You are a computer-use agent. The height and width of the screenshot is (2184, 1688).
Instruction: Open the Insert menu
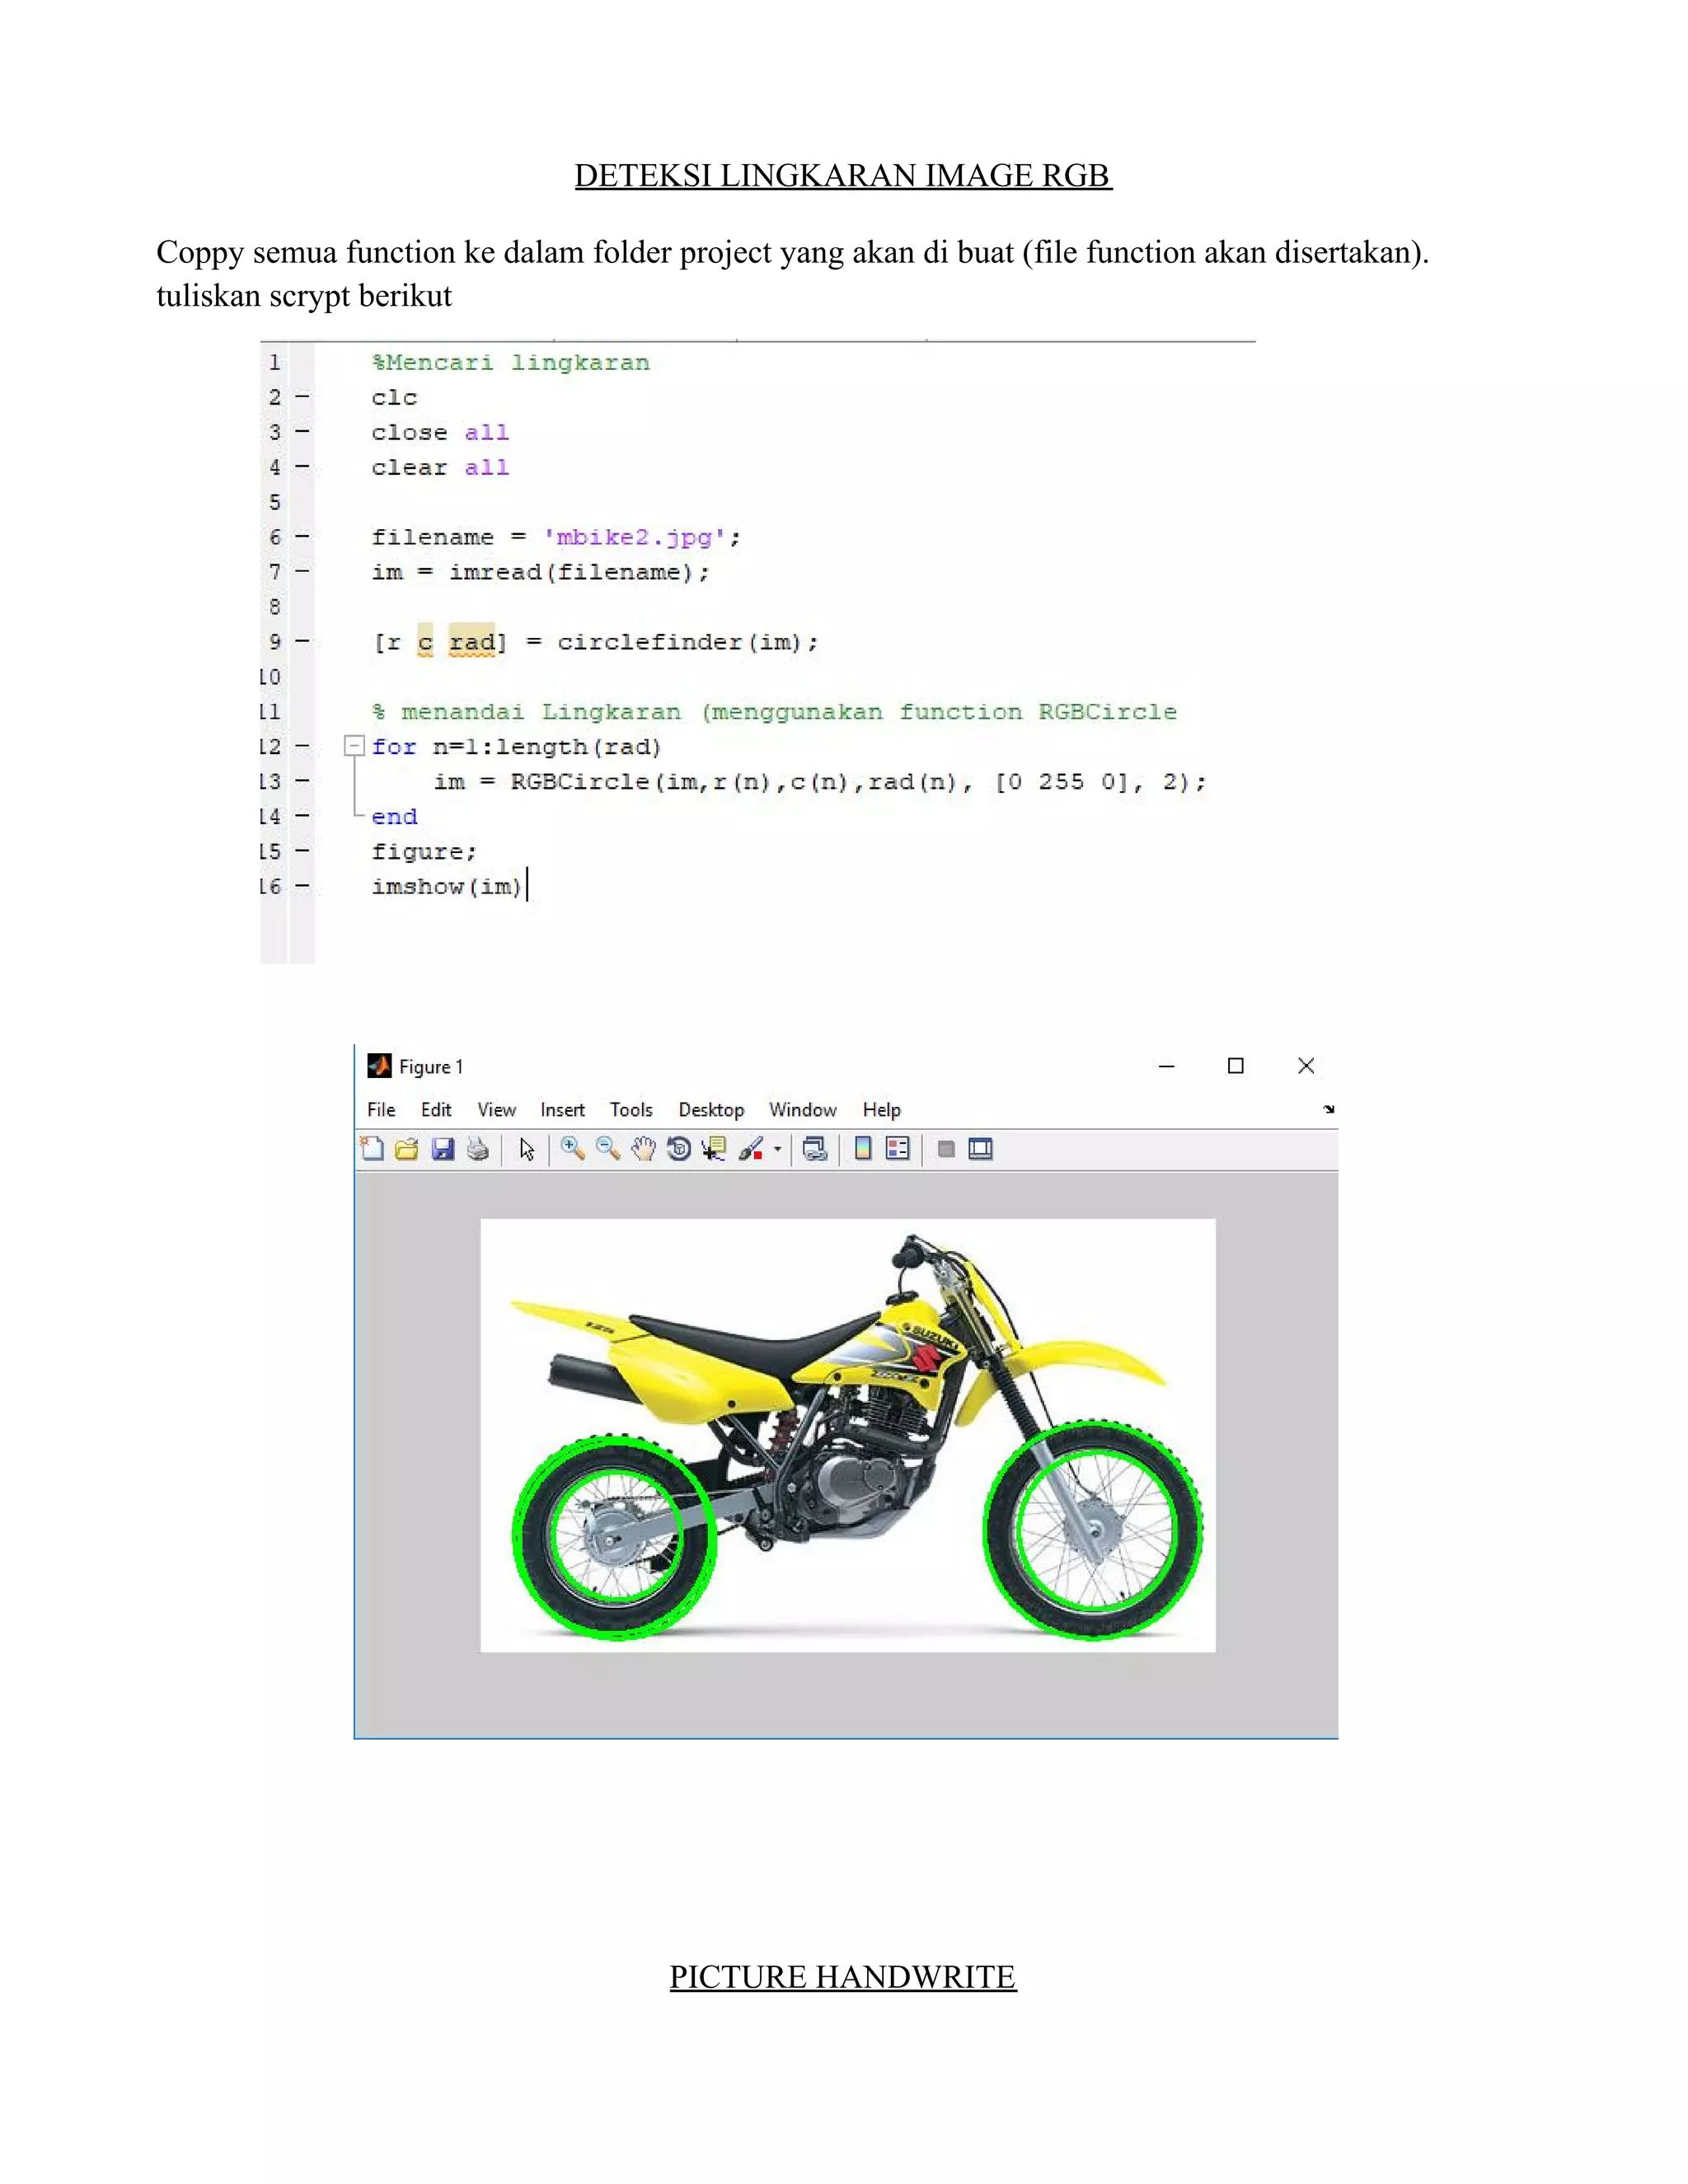[x=562, y=1109]
